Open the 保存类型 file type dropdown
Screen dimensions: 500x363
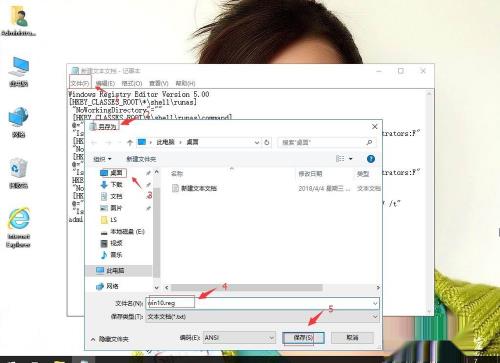(x=262, y=317)
